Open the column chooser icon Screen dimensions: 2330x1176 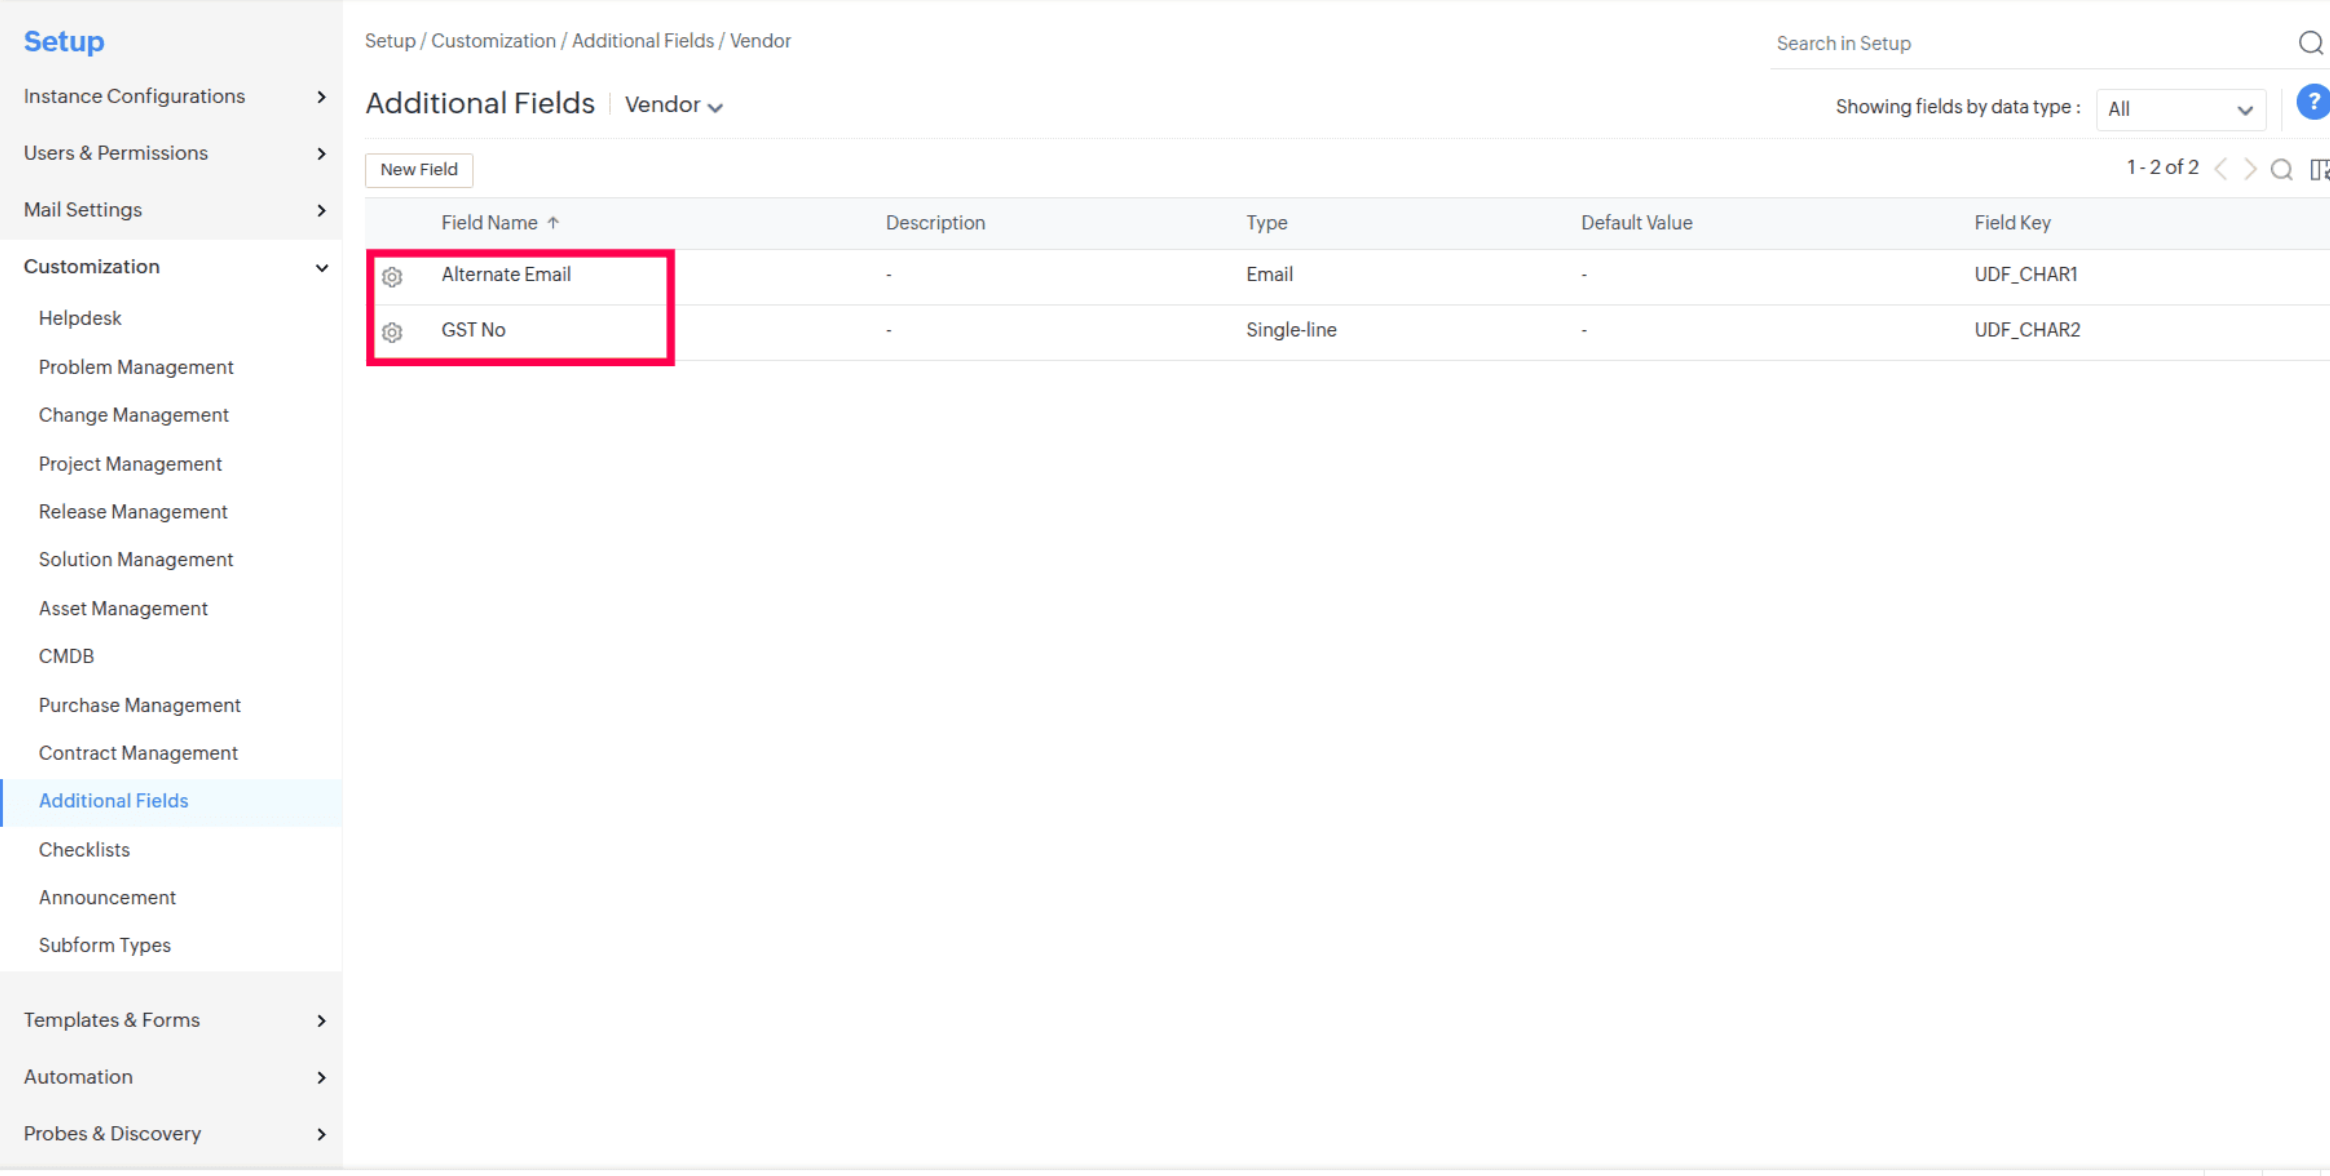(x=2319, y=169)
